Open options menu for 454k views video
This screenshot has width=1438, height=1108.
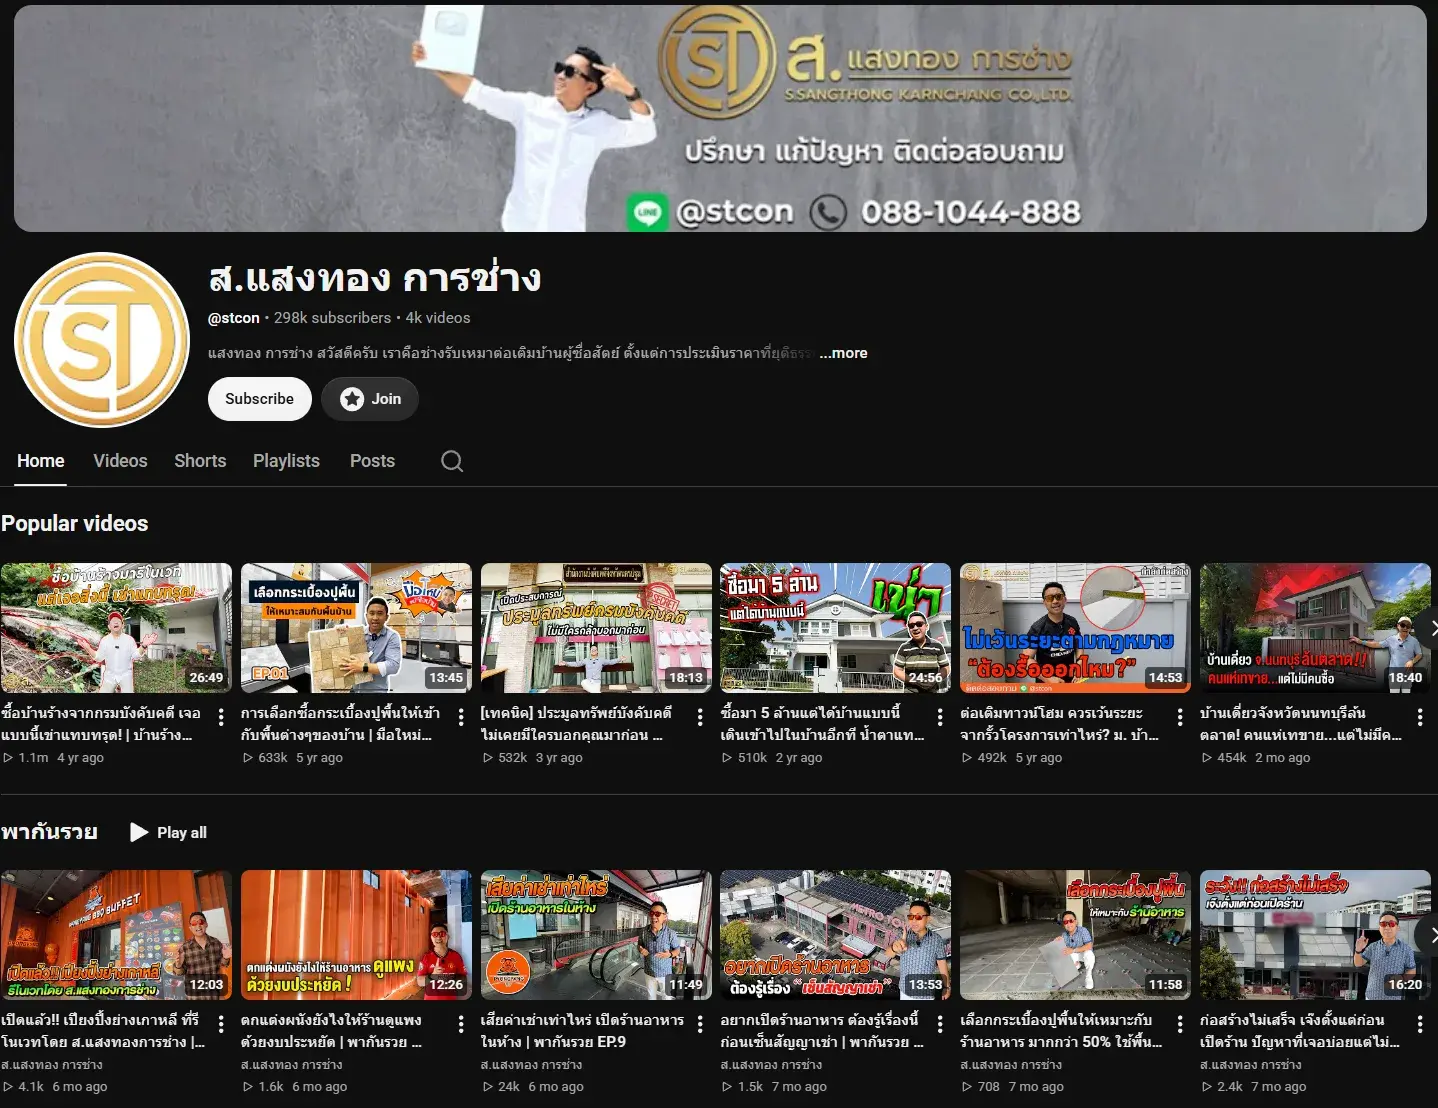pyautogui.click(x=1420, y=717)
